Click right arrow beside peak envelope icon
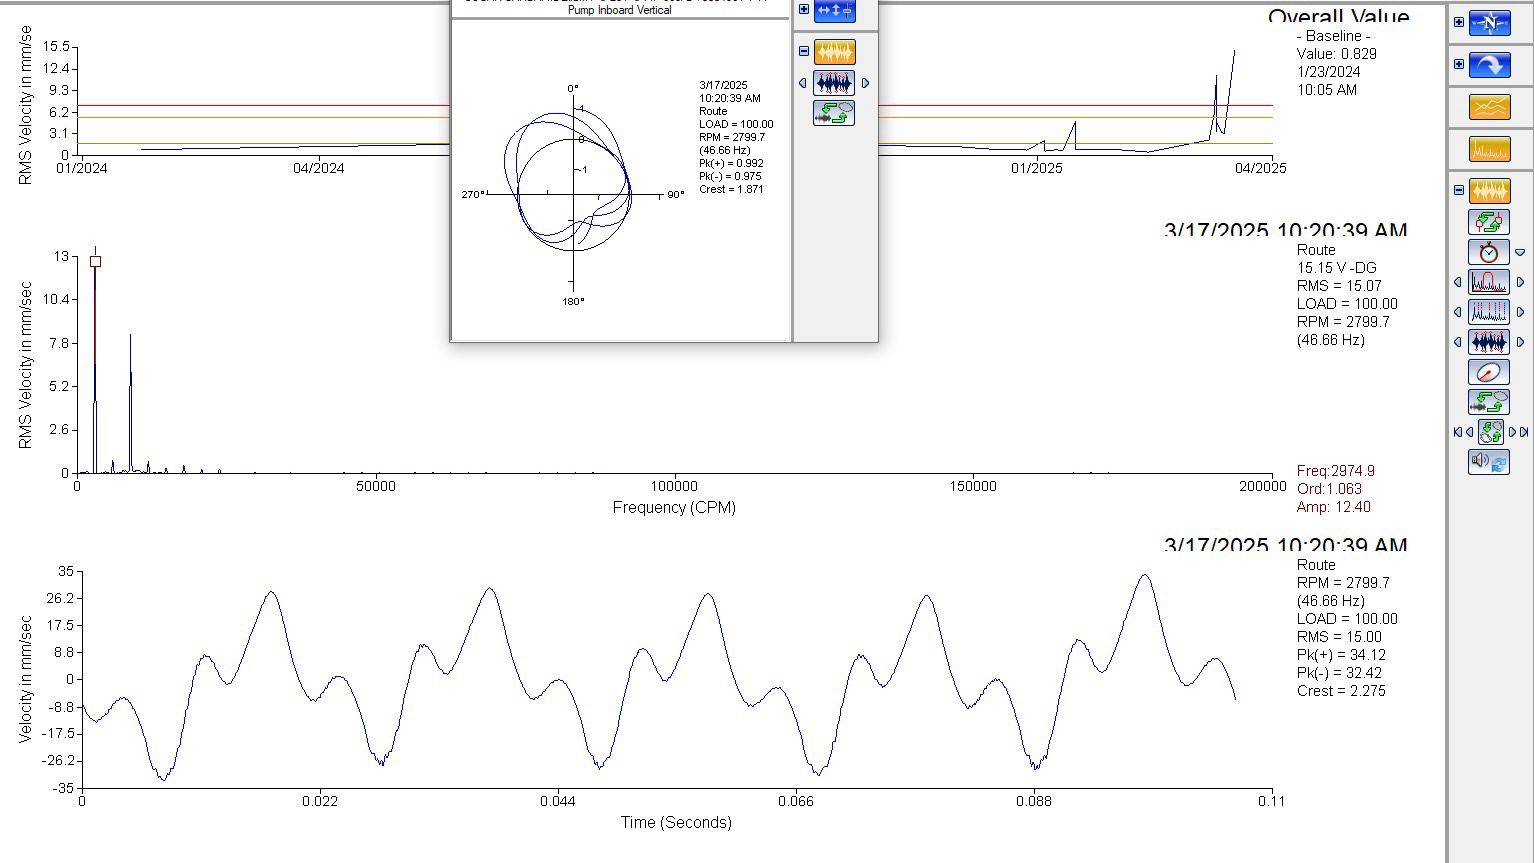Viewport: 1534px width, 863px height. [x=1520, y=283]
